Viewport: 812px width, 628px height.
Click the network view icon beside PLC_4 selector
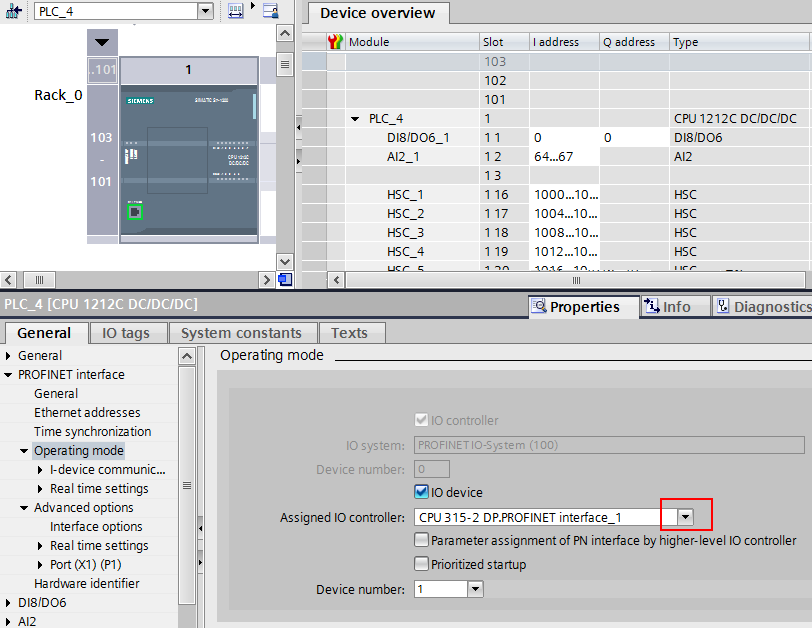pyautogui.click(x=14, y=11)
